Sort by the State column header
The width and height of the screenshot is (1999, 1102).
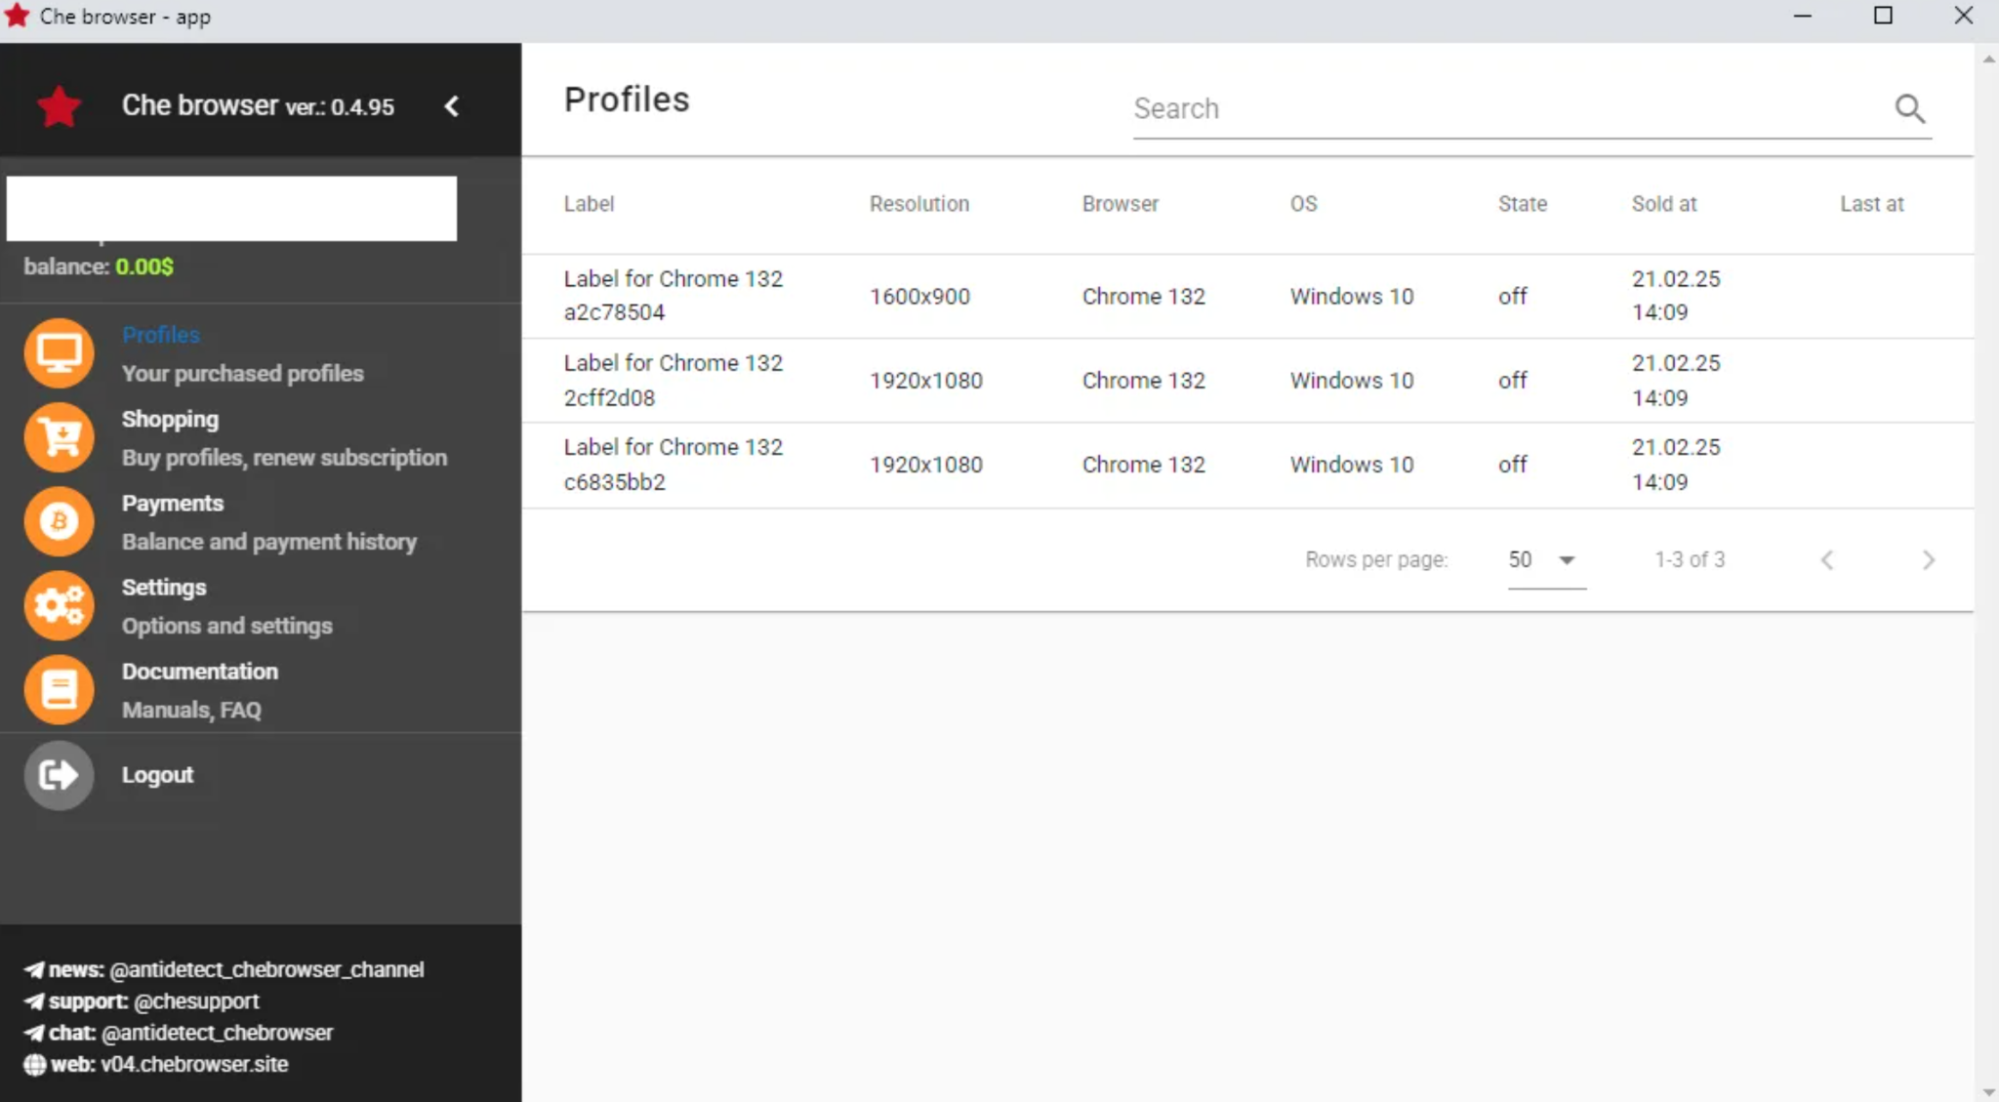pos(1522,204)
